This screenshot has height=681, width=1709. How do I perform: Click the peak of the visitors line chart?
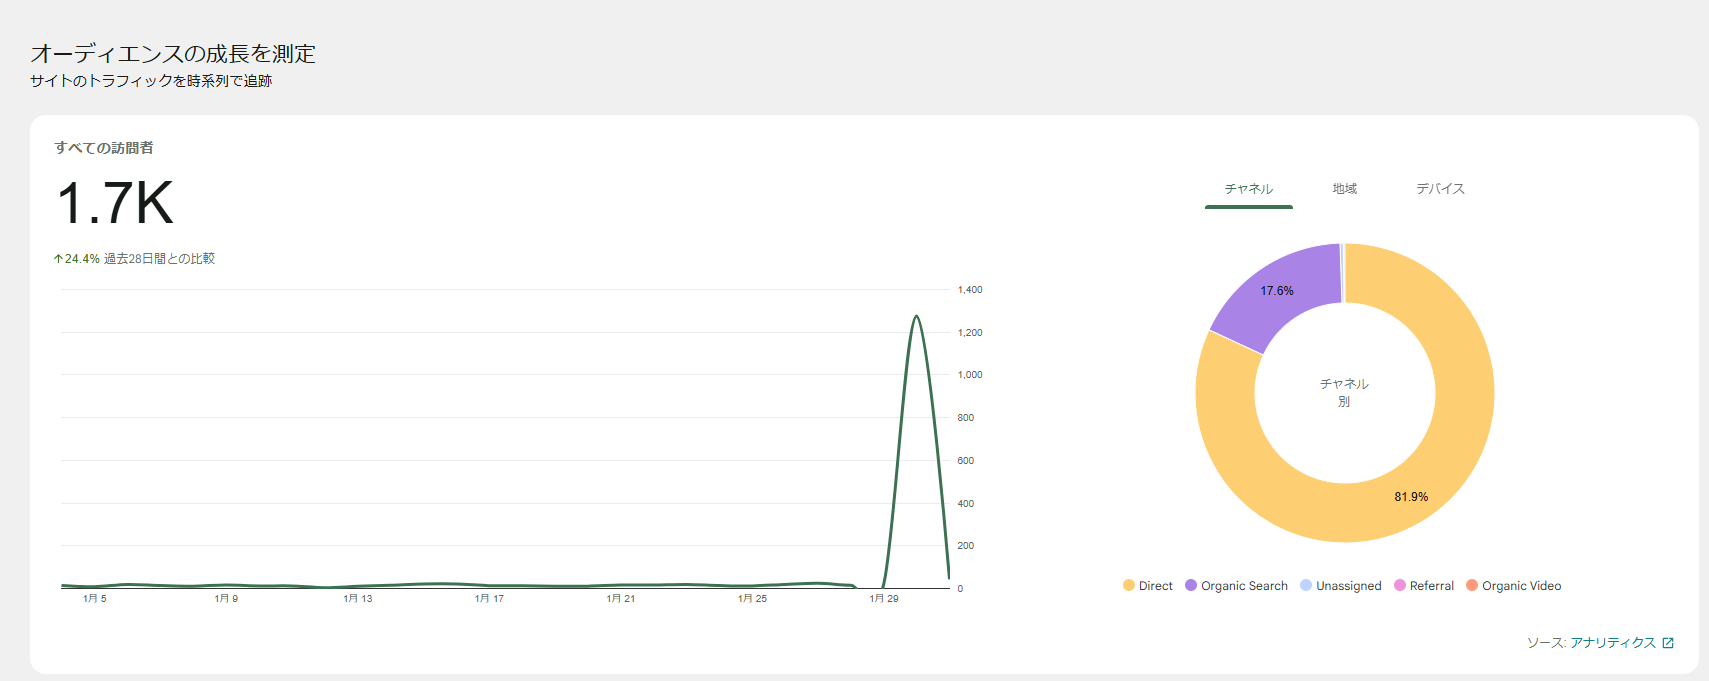[916, 317]
